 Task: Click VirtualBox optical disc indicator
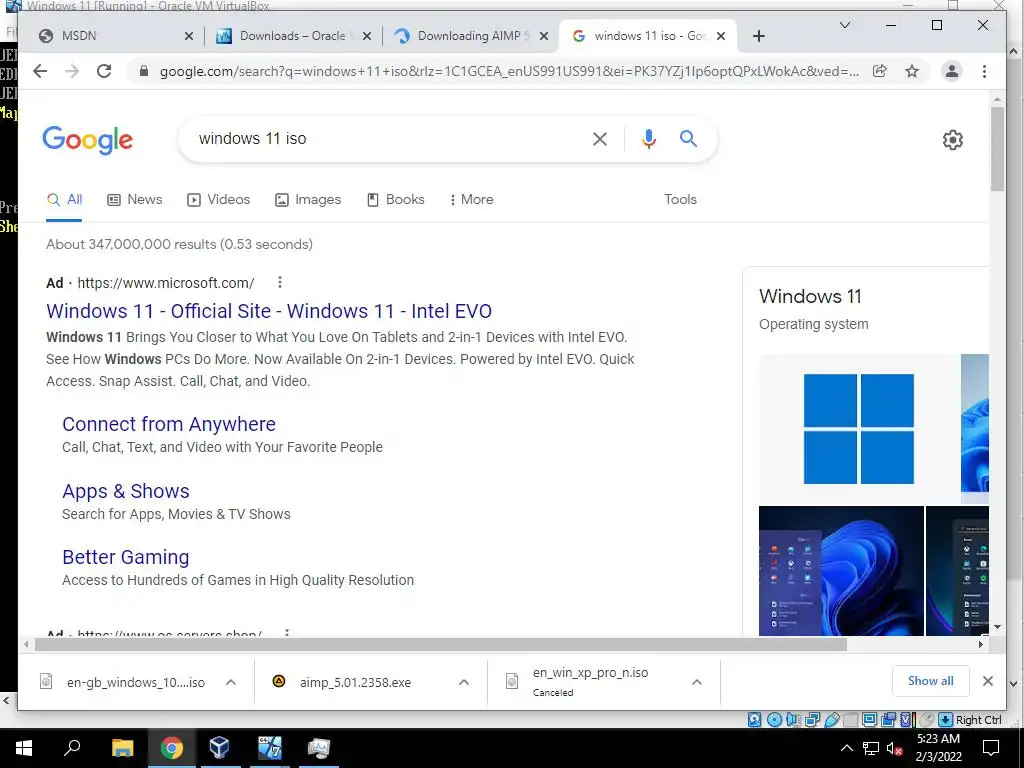point(774,720)
